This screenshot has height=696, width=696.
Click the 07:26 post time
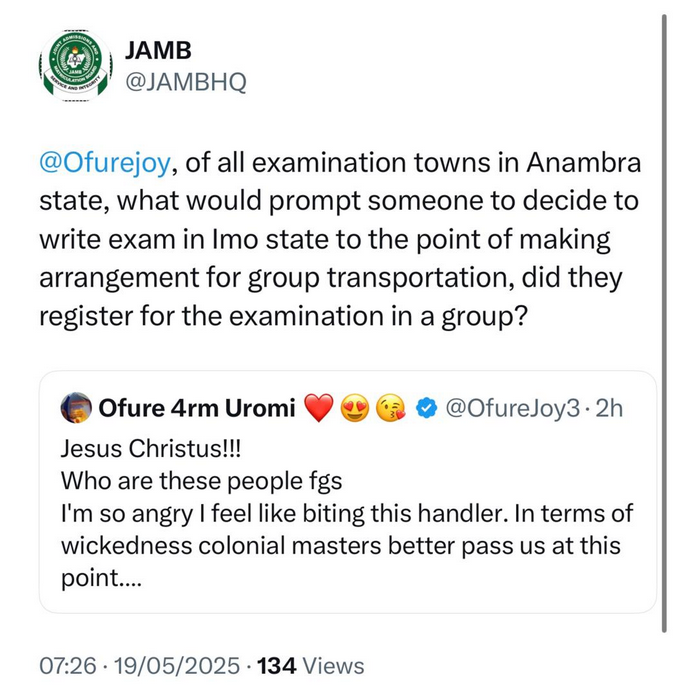coord(68,665)
